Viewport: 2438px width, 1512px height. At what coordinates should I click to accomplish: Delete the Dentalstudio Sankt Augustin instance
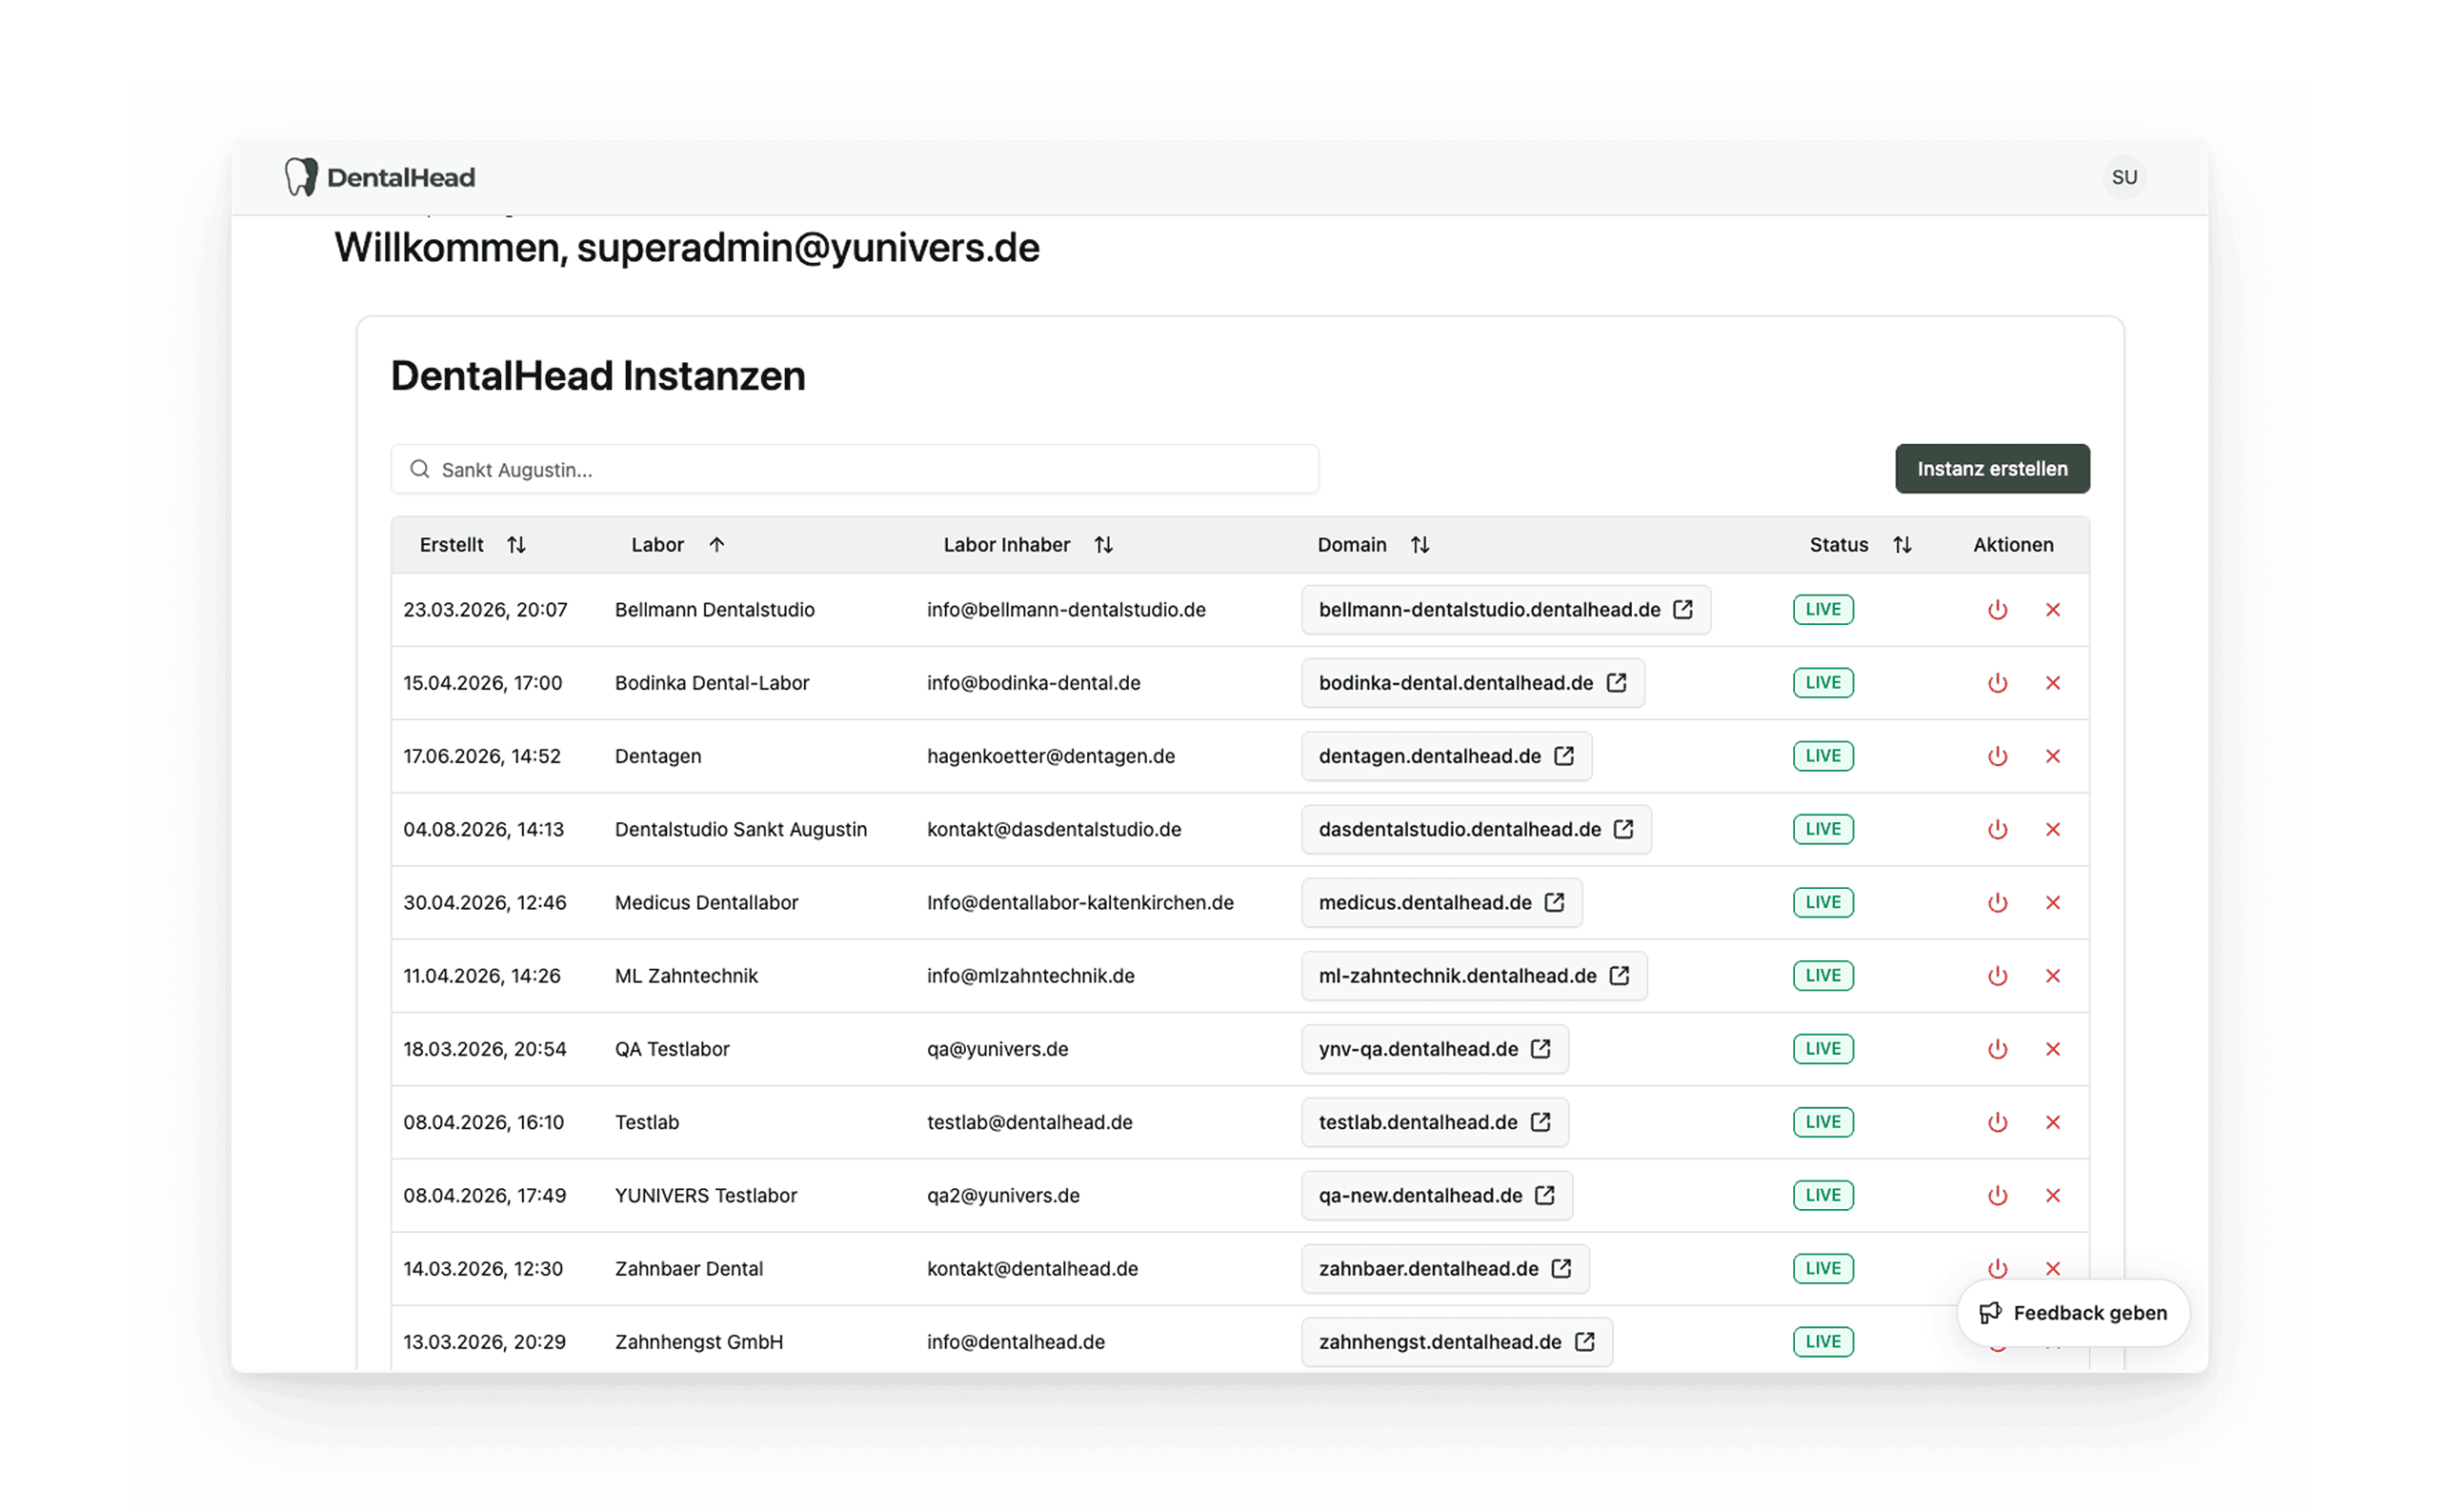[x=2051, y=828]
